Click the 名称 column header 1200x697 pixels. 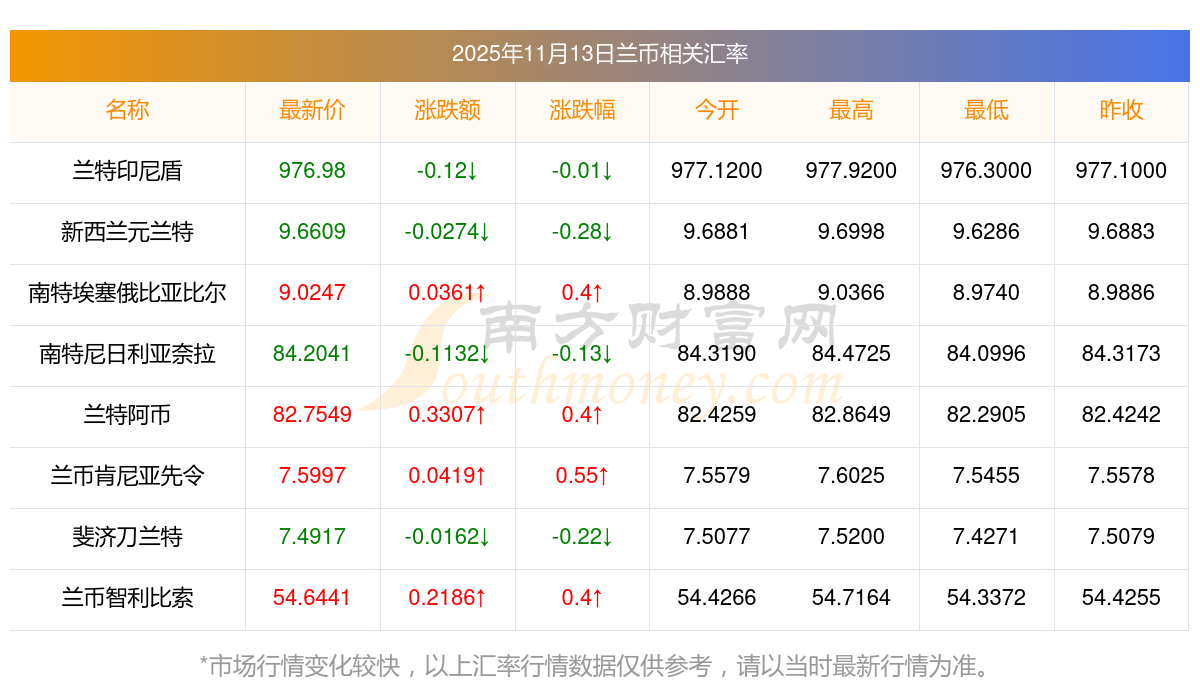click(x=127, y=111)
